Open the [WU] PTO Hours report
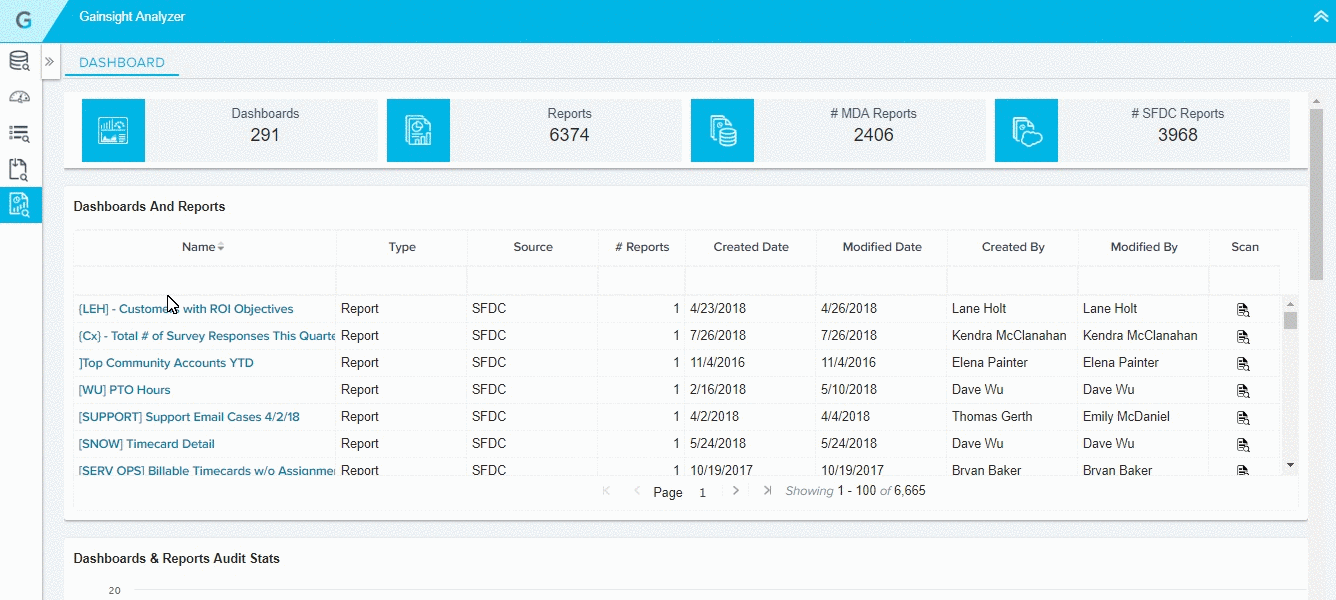This screenshot has width=1336, height=600. [125, 390]
